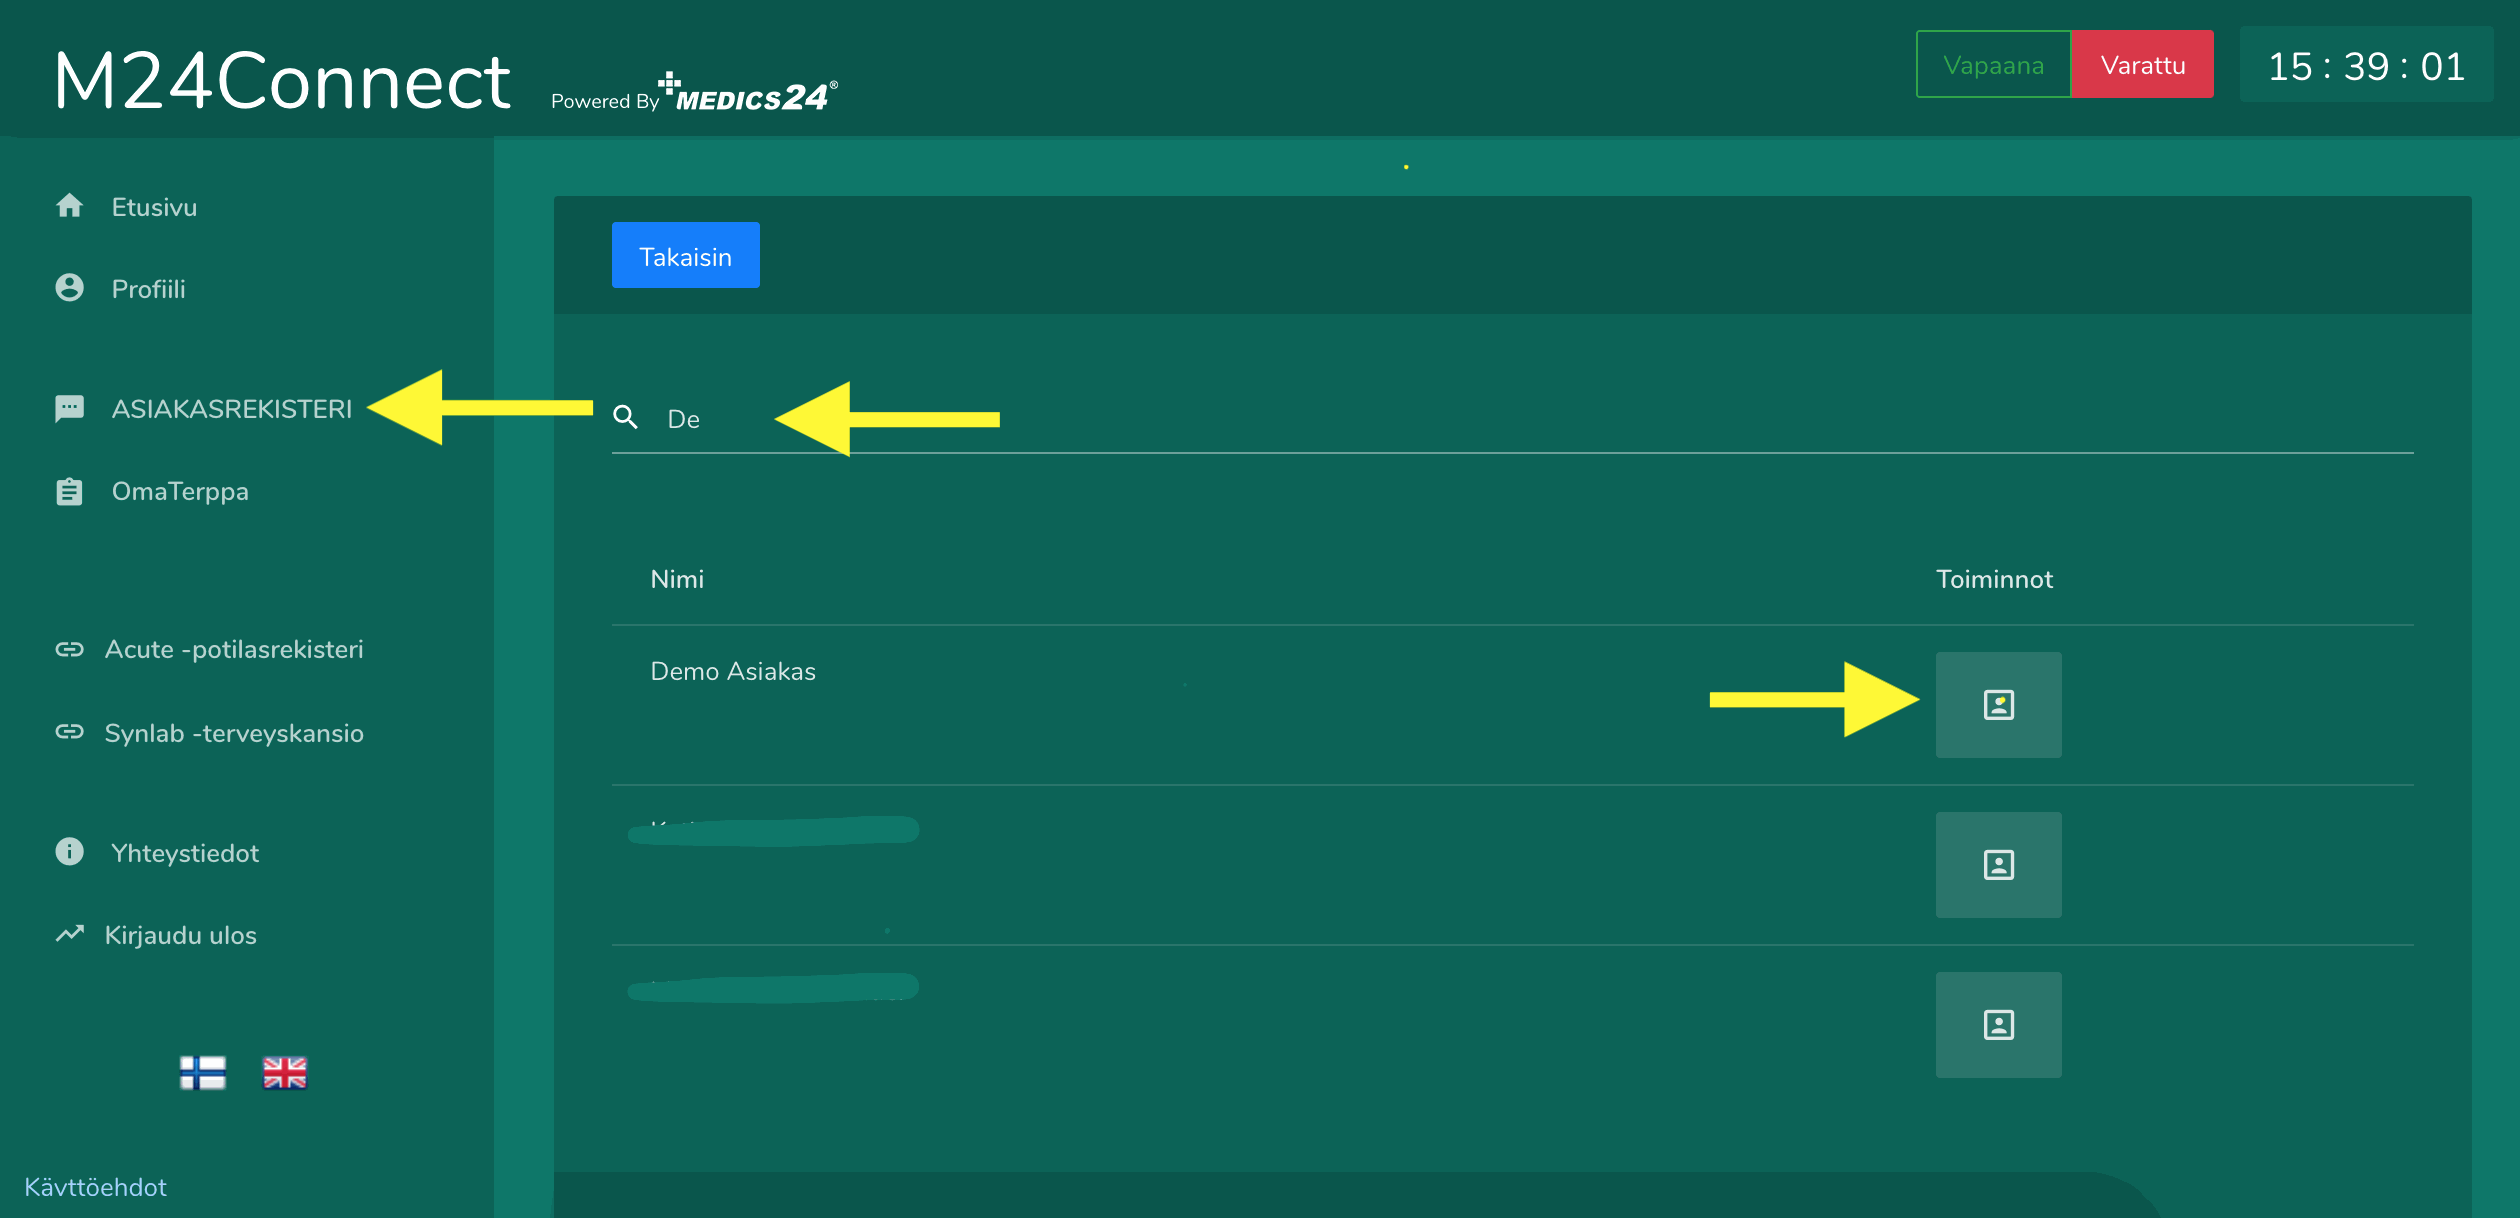Select ASIAKASREKISTERI in sidebar
This screenshot has height=1218, width=2520.
[232, 409]
